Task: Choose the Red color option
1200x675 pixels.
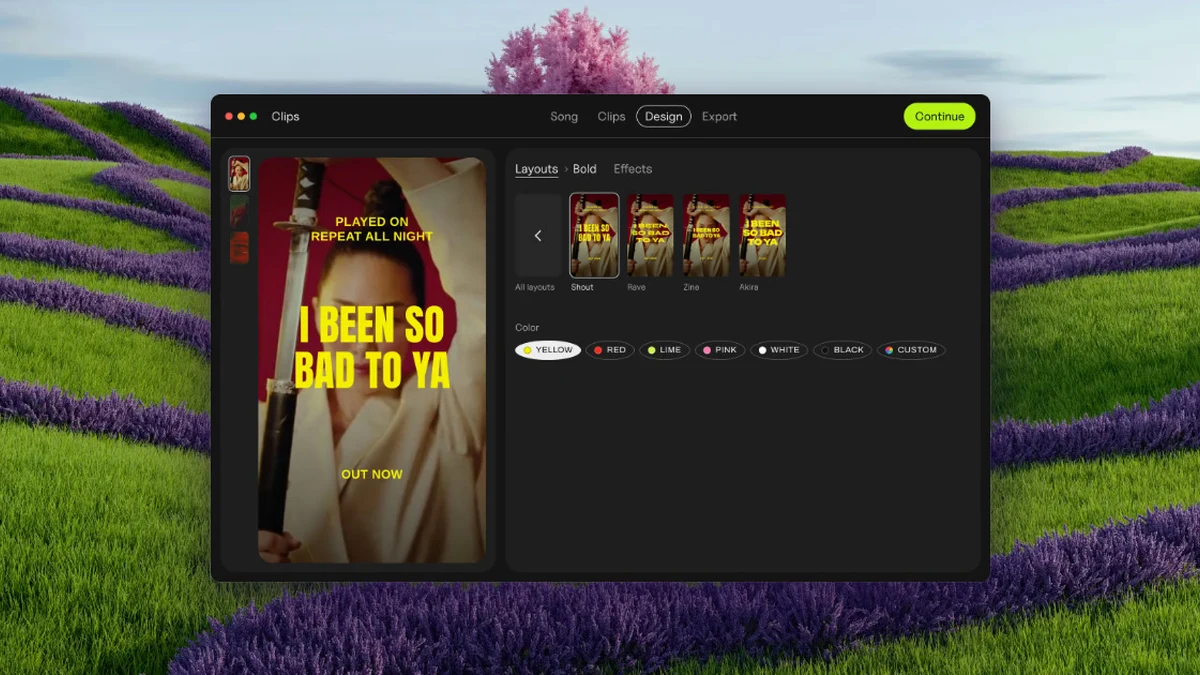Action: click(x=610, y=350)
